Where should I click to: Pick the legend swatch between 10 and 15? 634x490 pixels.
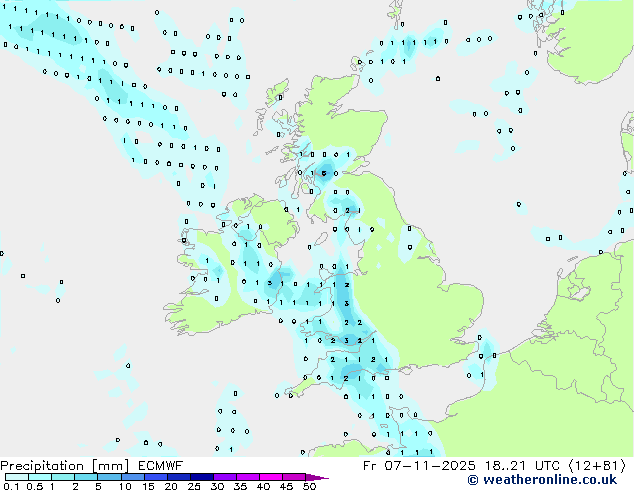(133, 477)
